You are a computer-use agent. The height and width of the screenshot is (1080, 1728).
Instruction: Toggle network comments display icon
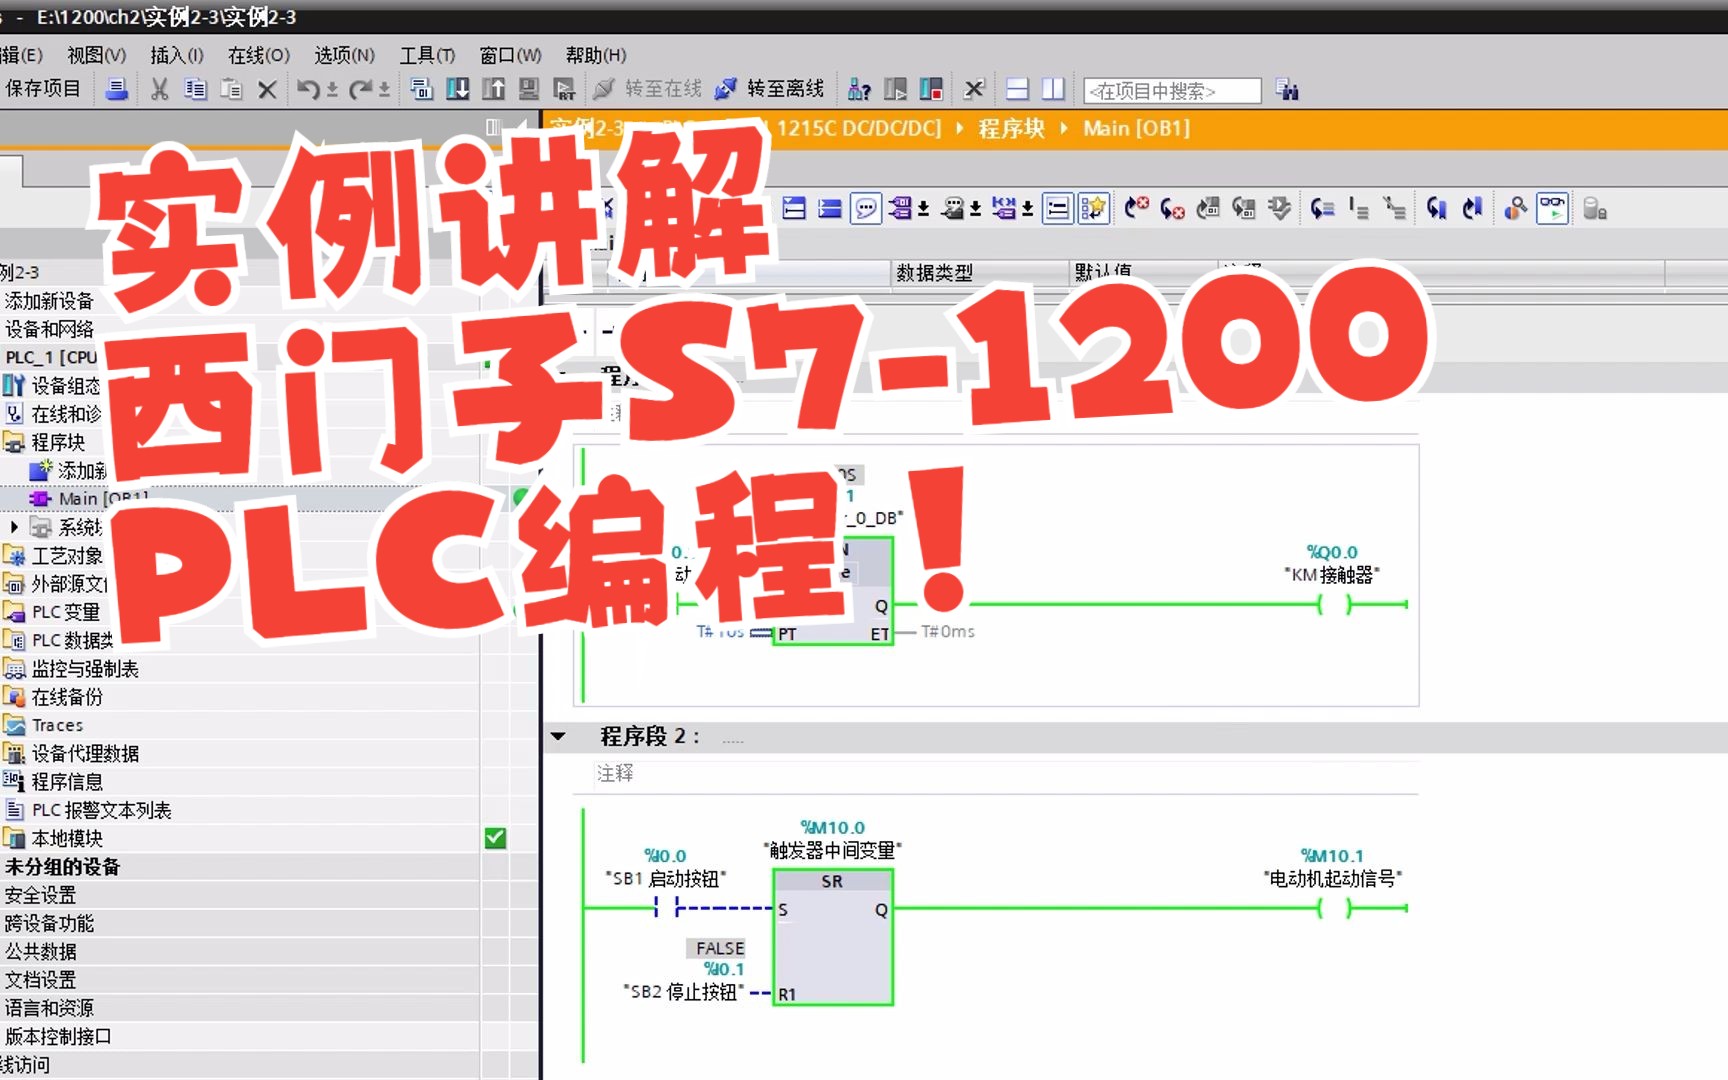[866, 208]
